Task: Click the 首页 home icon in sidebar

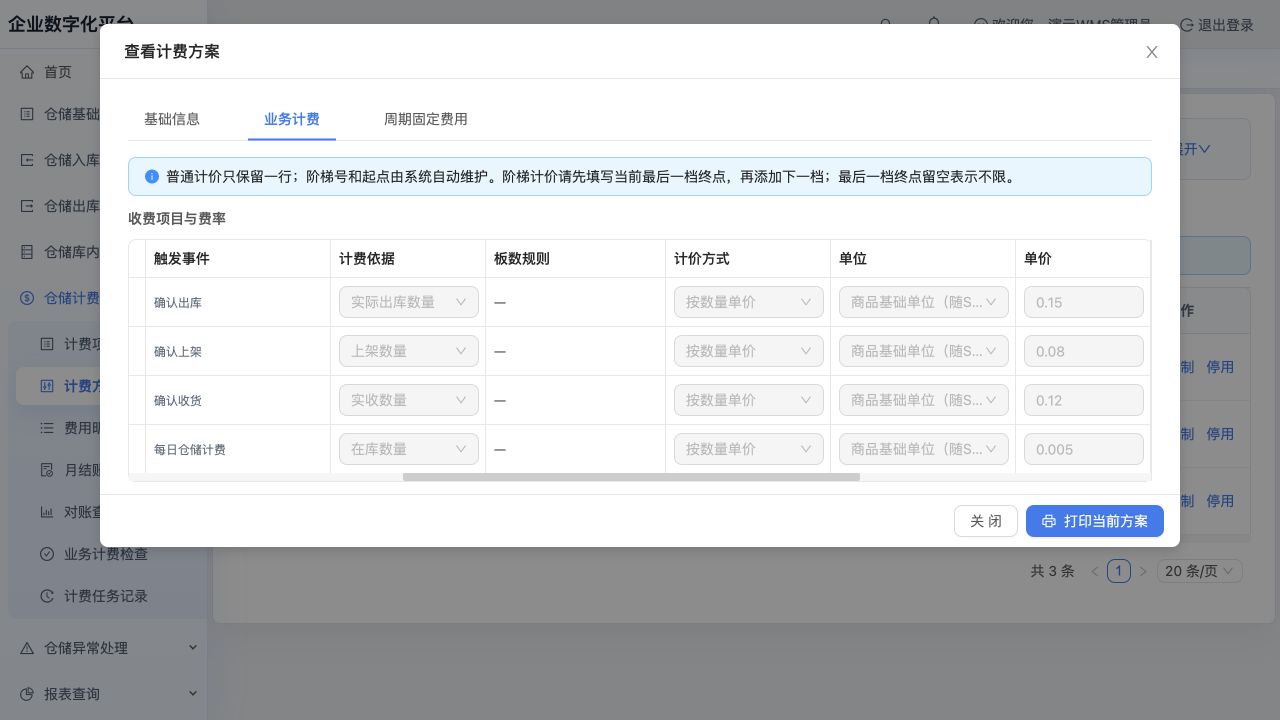Action: click(x=27, y=72)
